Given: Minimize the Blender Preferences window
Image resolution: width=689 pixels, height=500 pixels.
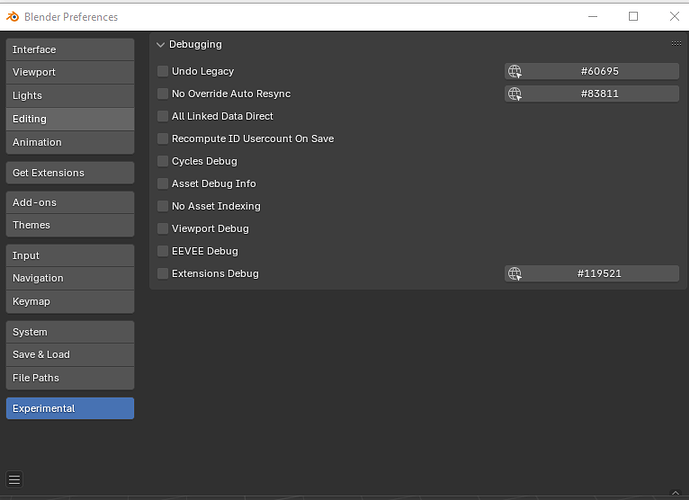Looking at the screenshot, I should coord(593,17).
